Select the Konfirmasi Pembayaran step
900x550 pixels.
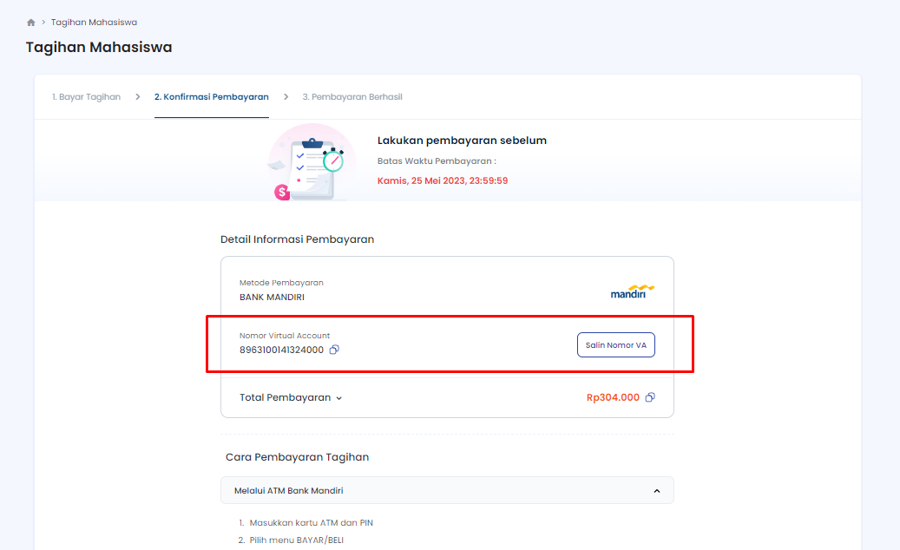click(x=211, y=97)
